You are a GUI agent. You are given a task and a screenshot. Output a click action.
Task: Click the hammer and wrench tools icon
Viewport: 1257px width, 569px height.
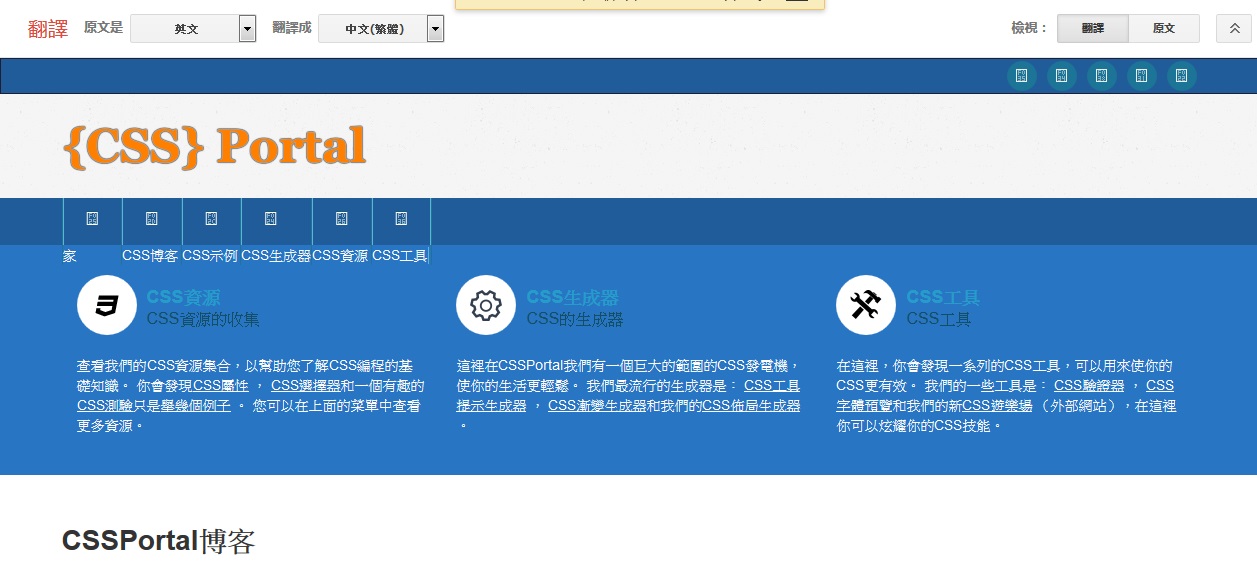tap(866, 305)
